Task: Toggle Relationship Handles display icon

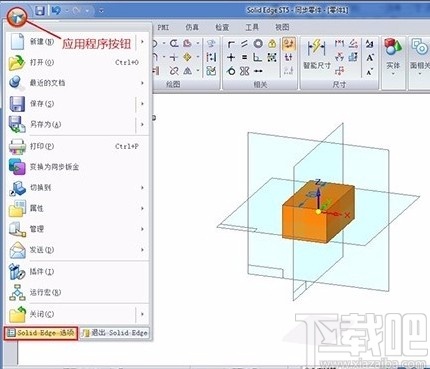Action: pyautogui.click(x=289, y=57)
